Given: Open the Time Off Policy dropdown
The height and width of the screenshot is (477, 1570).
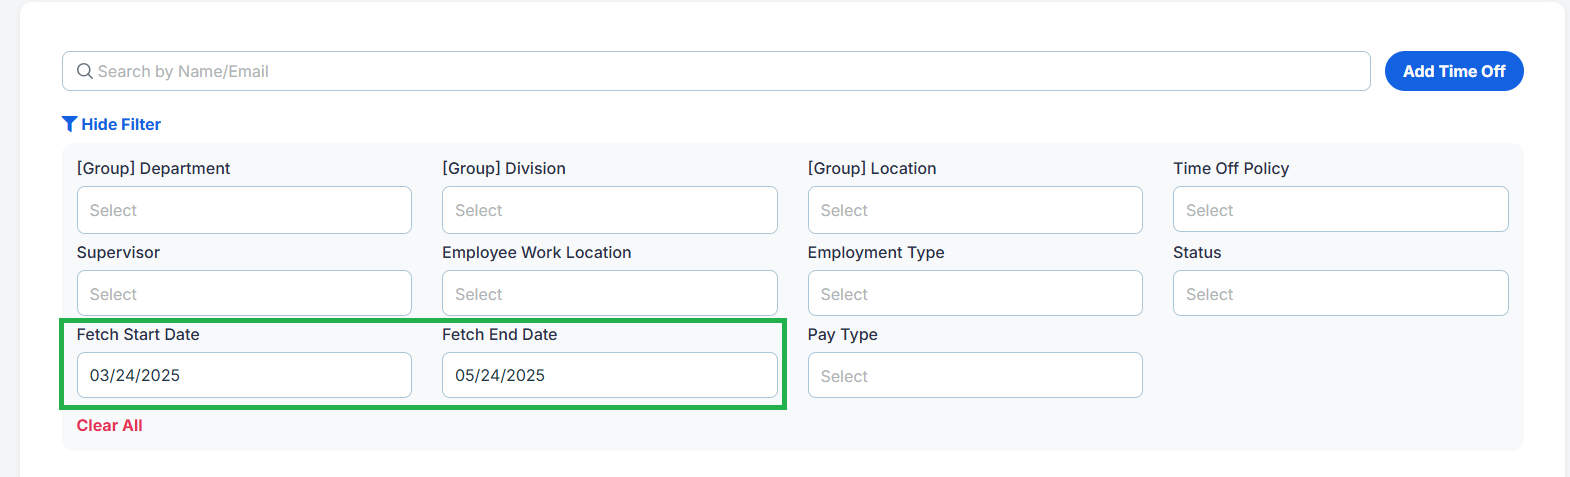Looking at the screenshot, I should (1340, 210).
